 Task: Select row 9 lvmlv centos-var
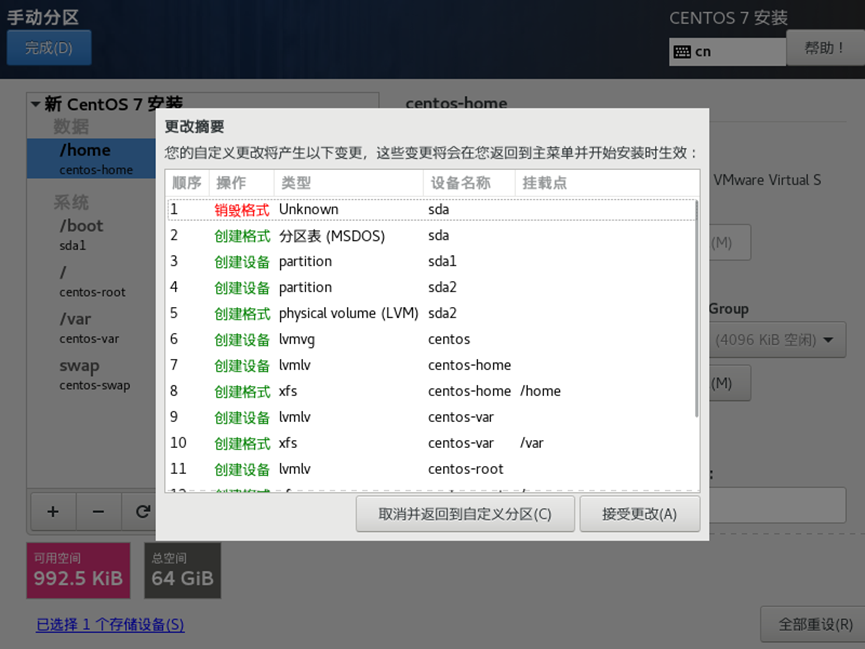[x=430, y=417]
